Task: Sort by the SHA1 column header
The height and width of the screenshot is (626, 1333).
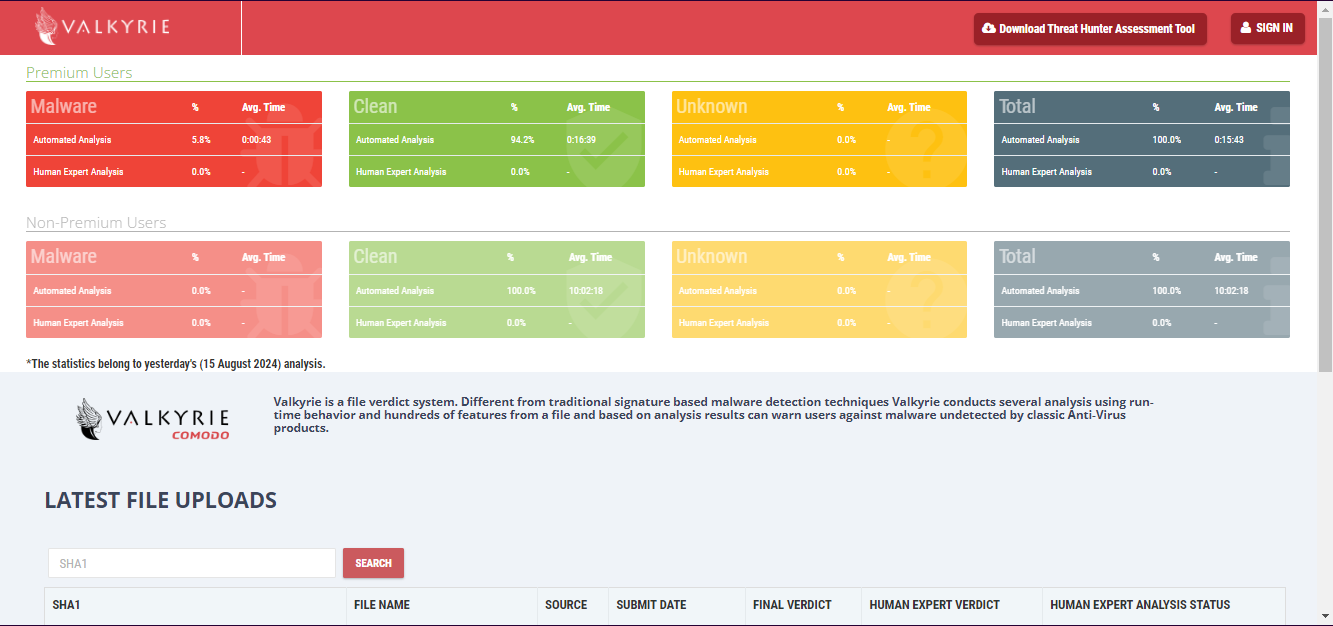Action: point(66,605)
